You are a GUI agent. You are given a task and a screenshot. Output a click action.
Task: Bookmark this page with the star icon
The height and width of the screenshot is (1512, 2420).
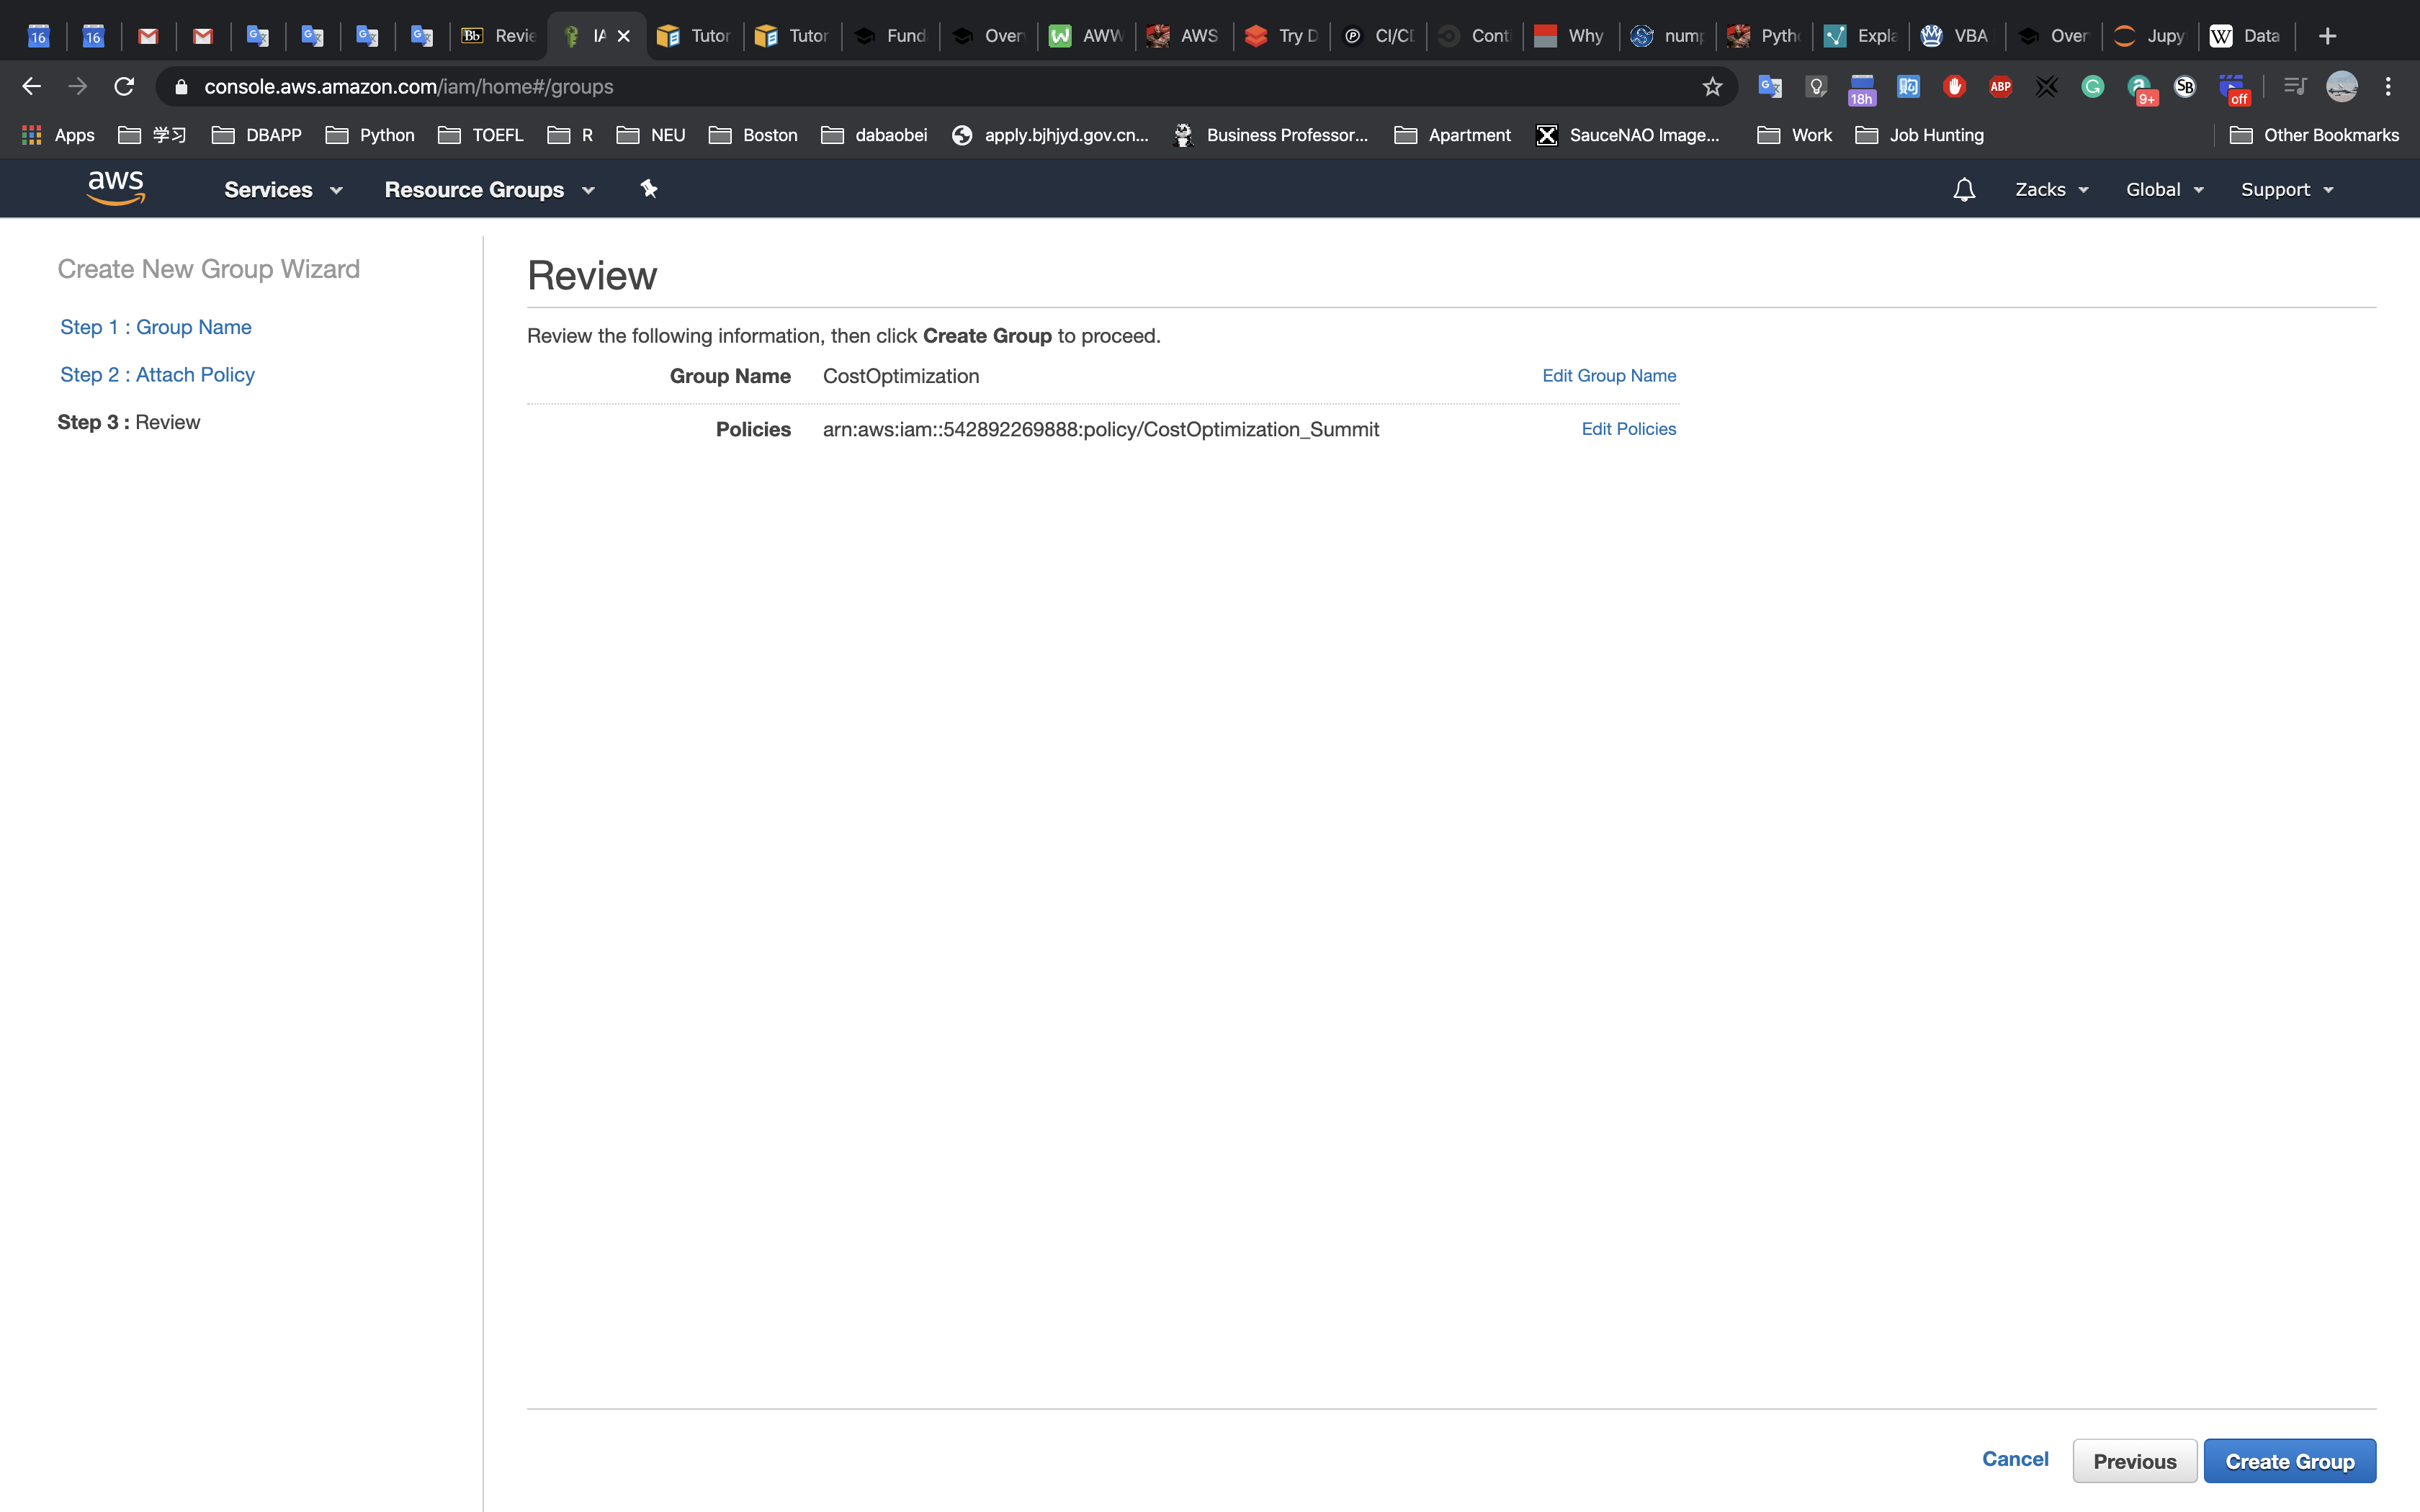tap(1712, 87)
